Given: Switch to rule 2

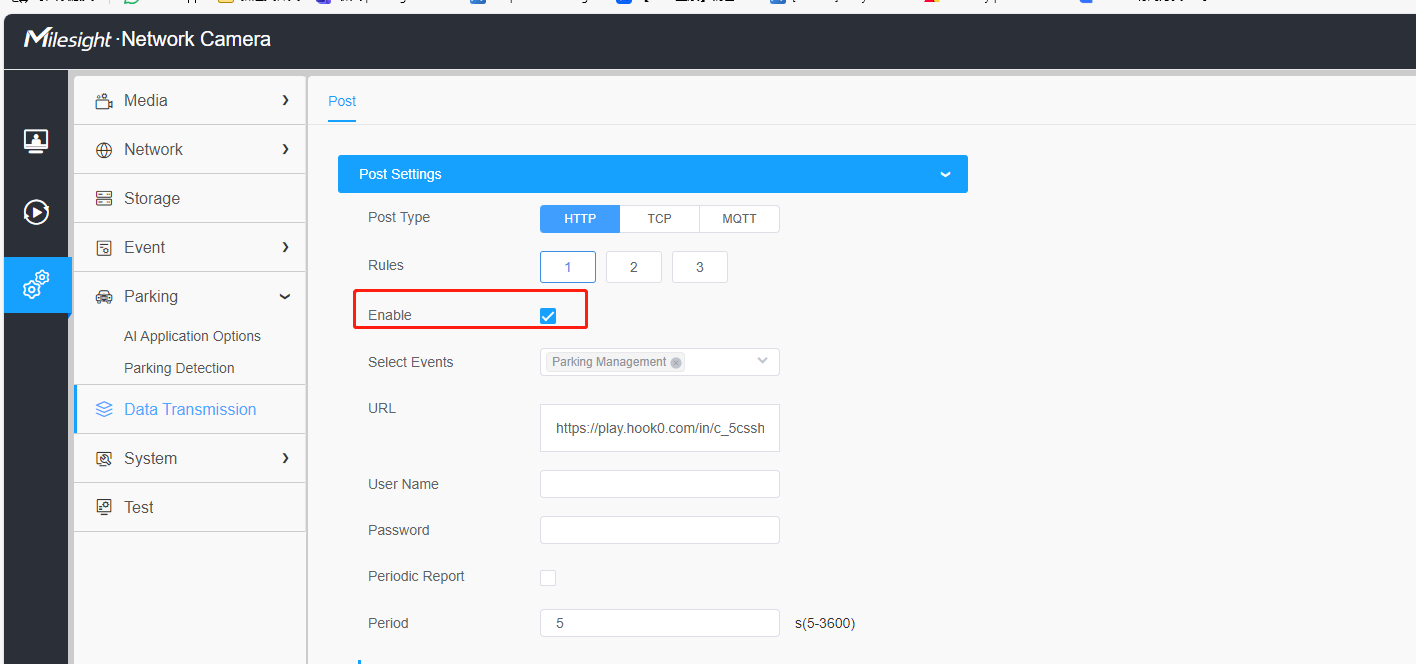Looking at the screenshot, I should (x=634, y=267).
